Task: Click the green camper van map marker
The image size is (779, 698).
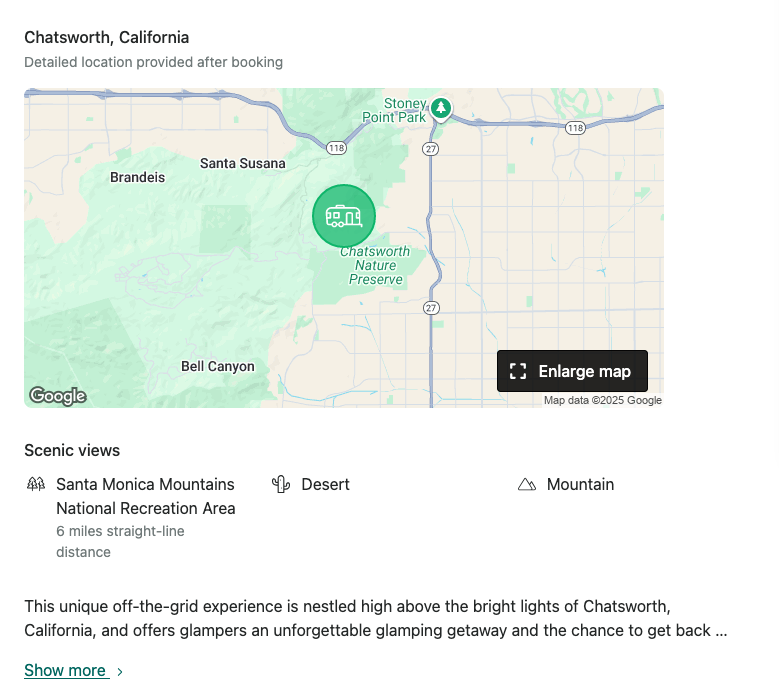Action: pyautogui.click(x=344, y=216)
